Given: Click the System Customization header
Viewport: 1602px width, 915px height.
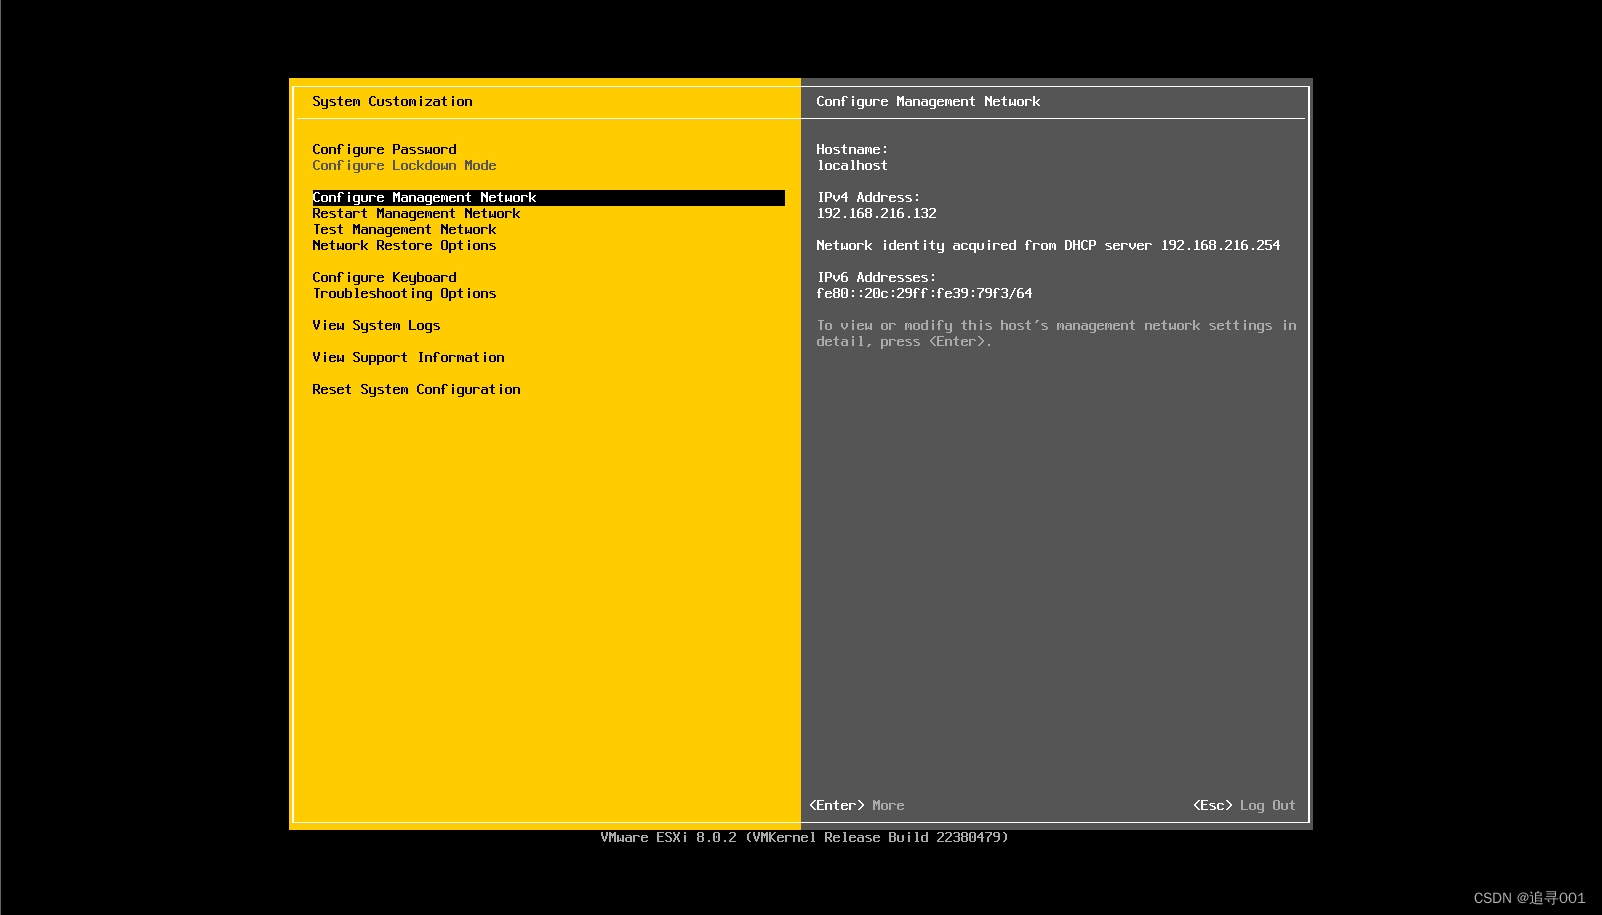Looking at the screenshot, I should point(392,102).
